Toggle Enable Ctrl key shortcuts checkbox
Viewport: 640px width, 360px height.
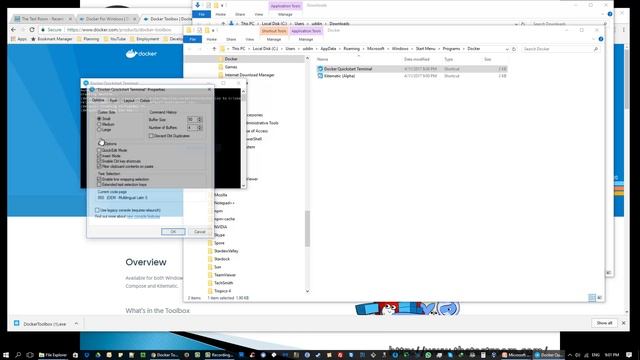click(x=99, y=161)
